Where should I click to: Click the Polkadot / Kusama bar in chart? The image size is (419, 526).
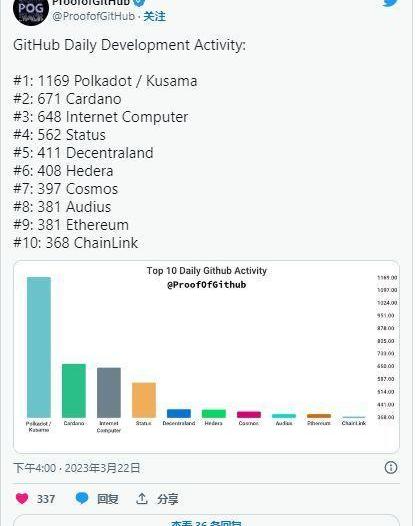pyautogui.click(x=39, y=347)
